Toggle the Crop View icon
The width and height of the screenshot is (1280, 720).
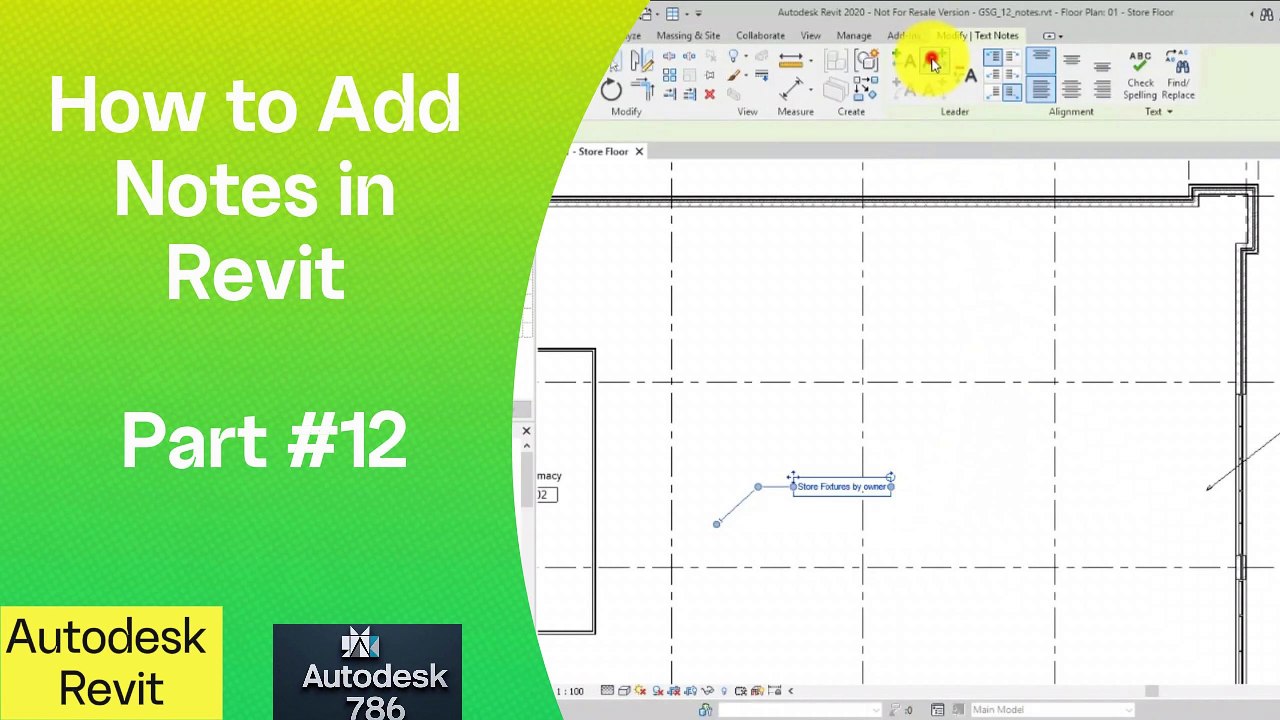(x=673, y=691)
